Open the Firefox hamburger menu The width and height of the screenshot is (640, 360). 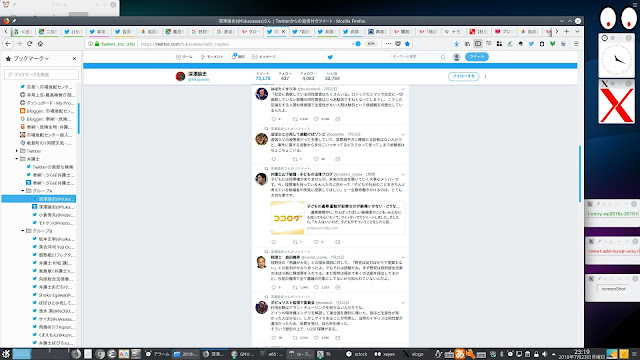click(576, 44)
